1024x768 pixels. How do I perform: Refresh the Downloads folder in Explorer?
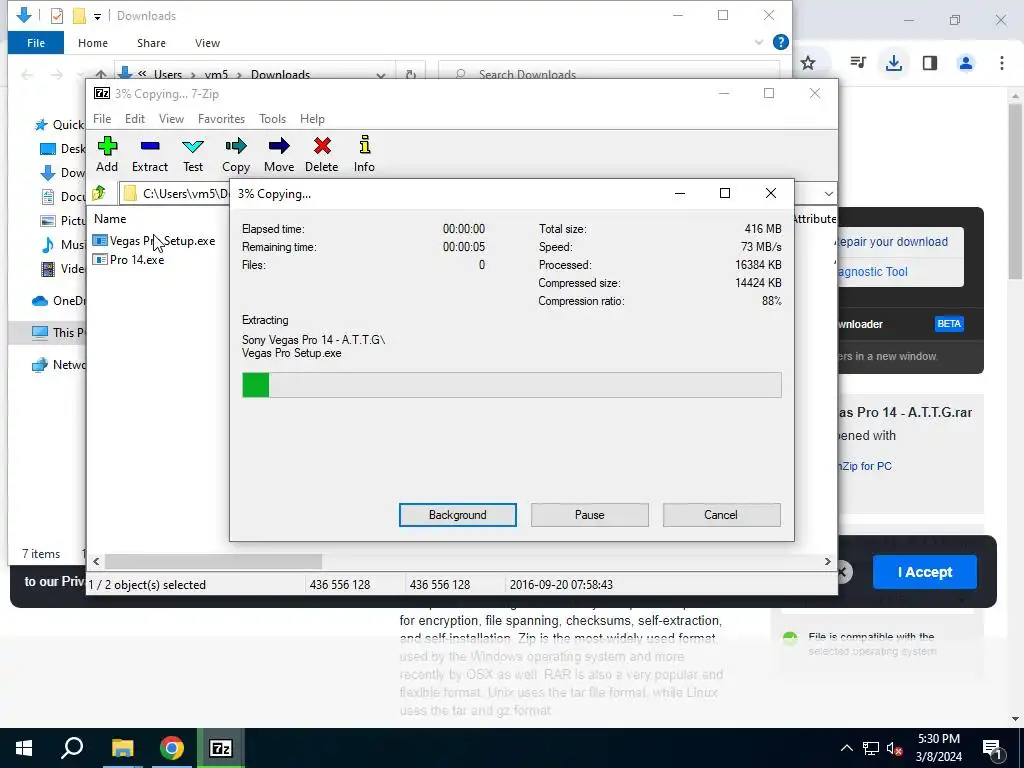[x=411, y=74]
